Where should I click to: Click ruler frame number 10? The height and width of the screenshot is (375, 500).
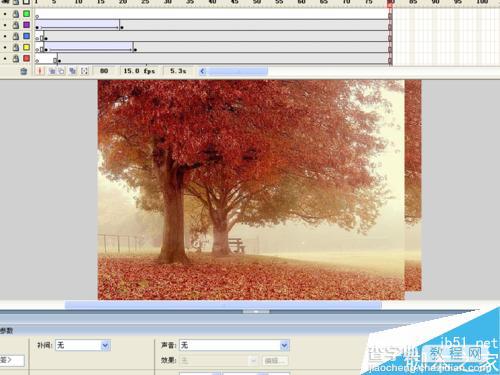[78, 2]
